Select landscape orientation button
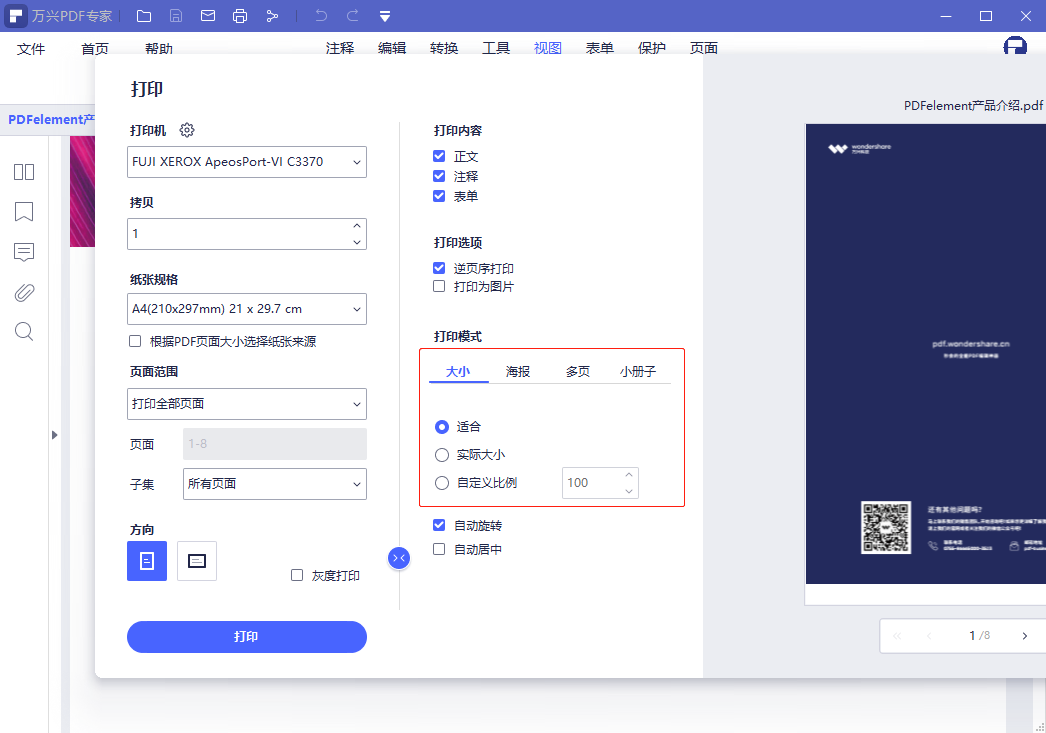 click(x=196, y=561)
